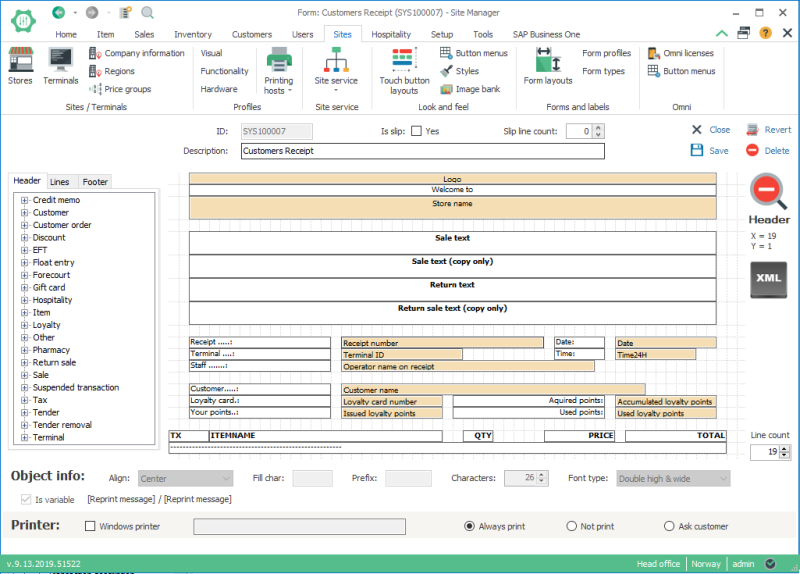This screenshot has height=574, width=800.
Task: Expand the Loyalty tree node
Action: coord(23,325)
